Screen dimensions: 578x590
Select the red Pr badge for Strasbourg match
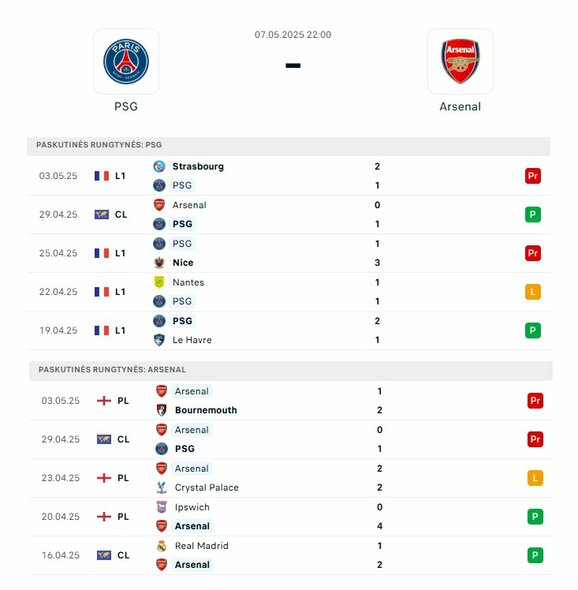(533, 176)
